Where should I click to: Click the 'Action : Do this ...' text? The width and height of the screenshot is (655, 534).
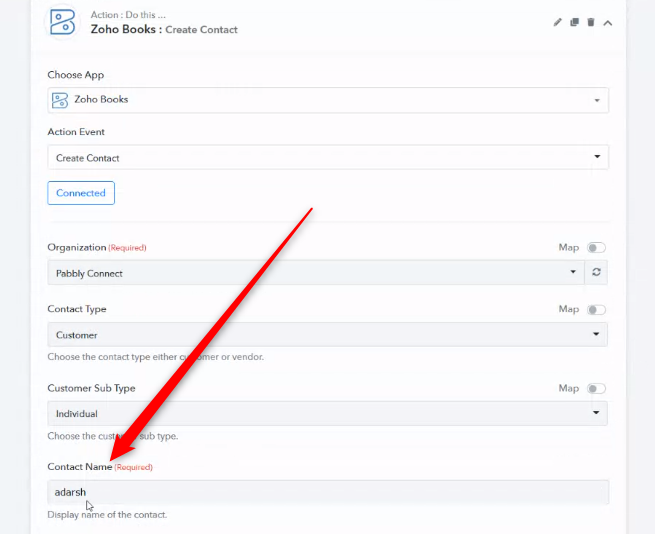click(x=128, y=15)
